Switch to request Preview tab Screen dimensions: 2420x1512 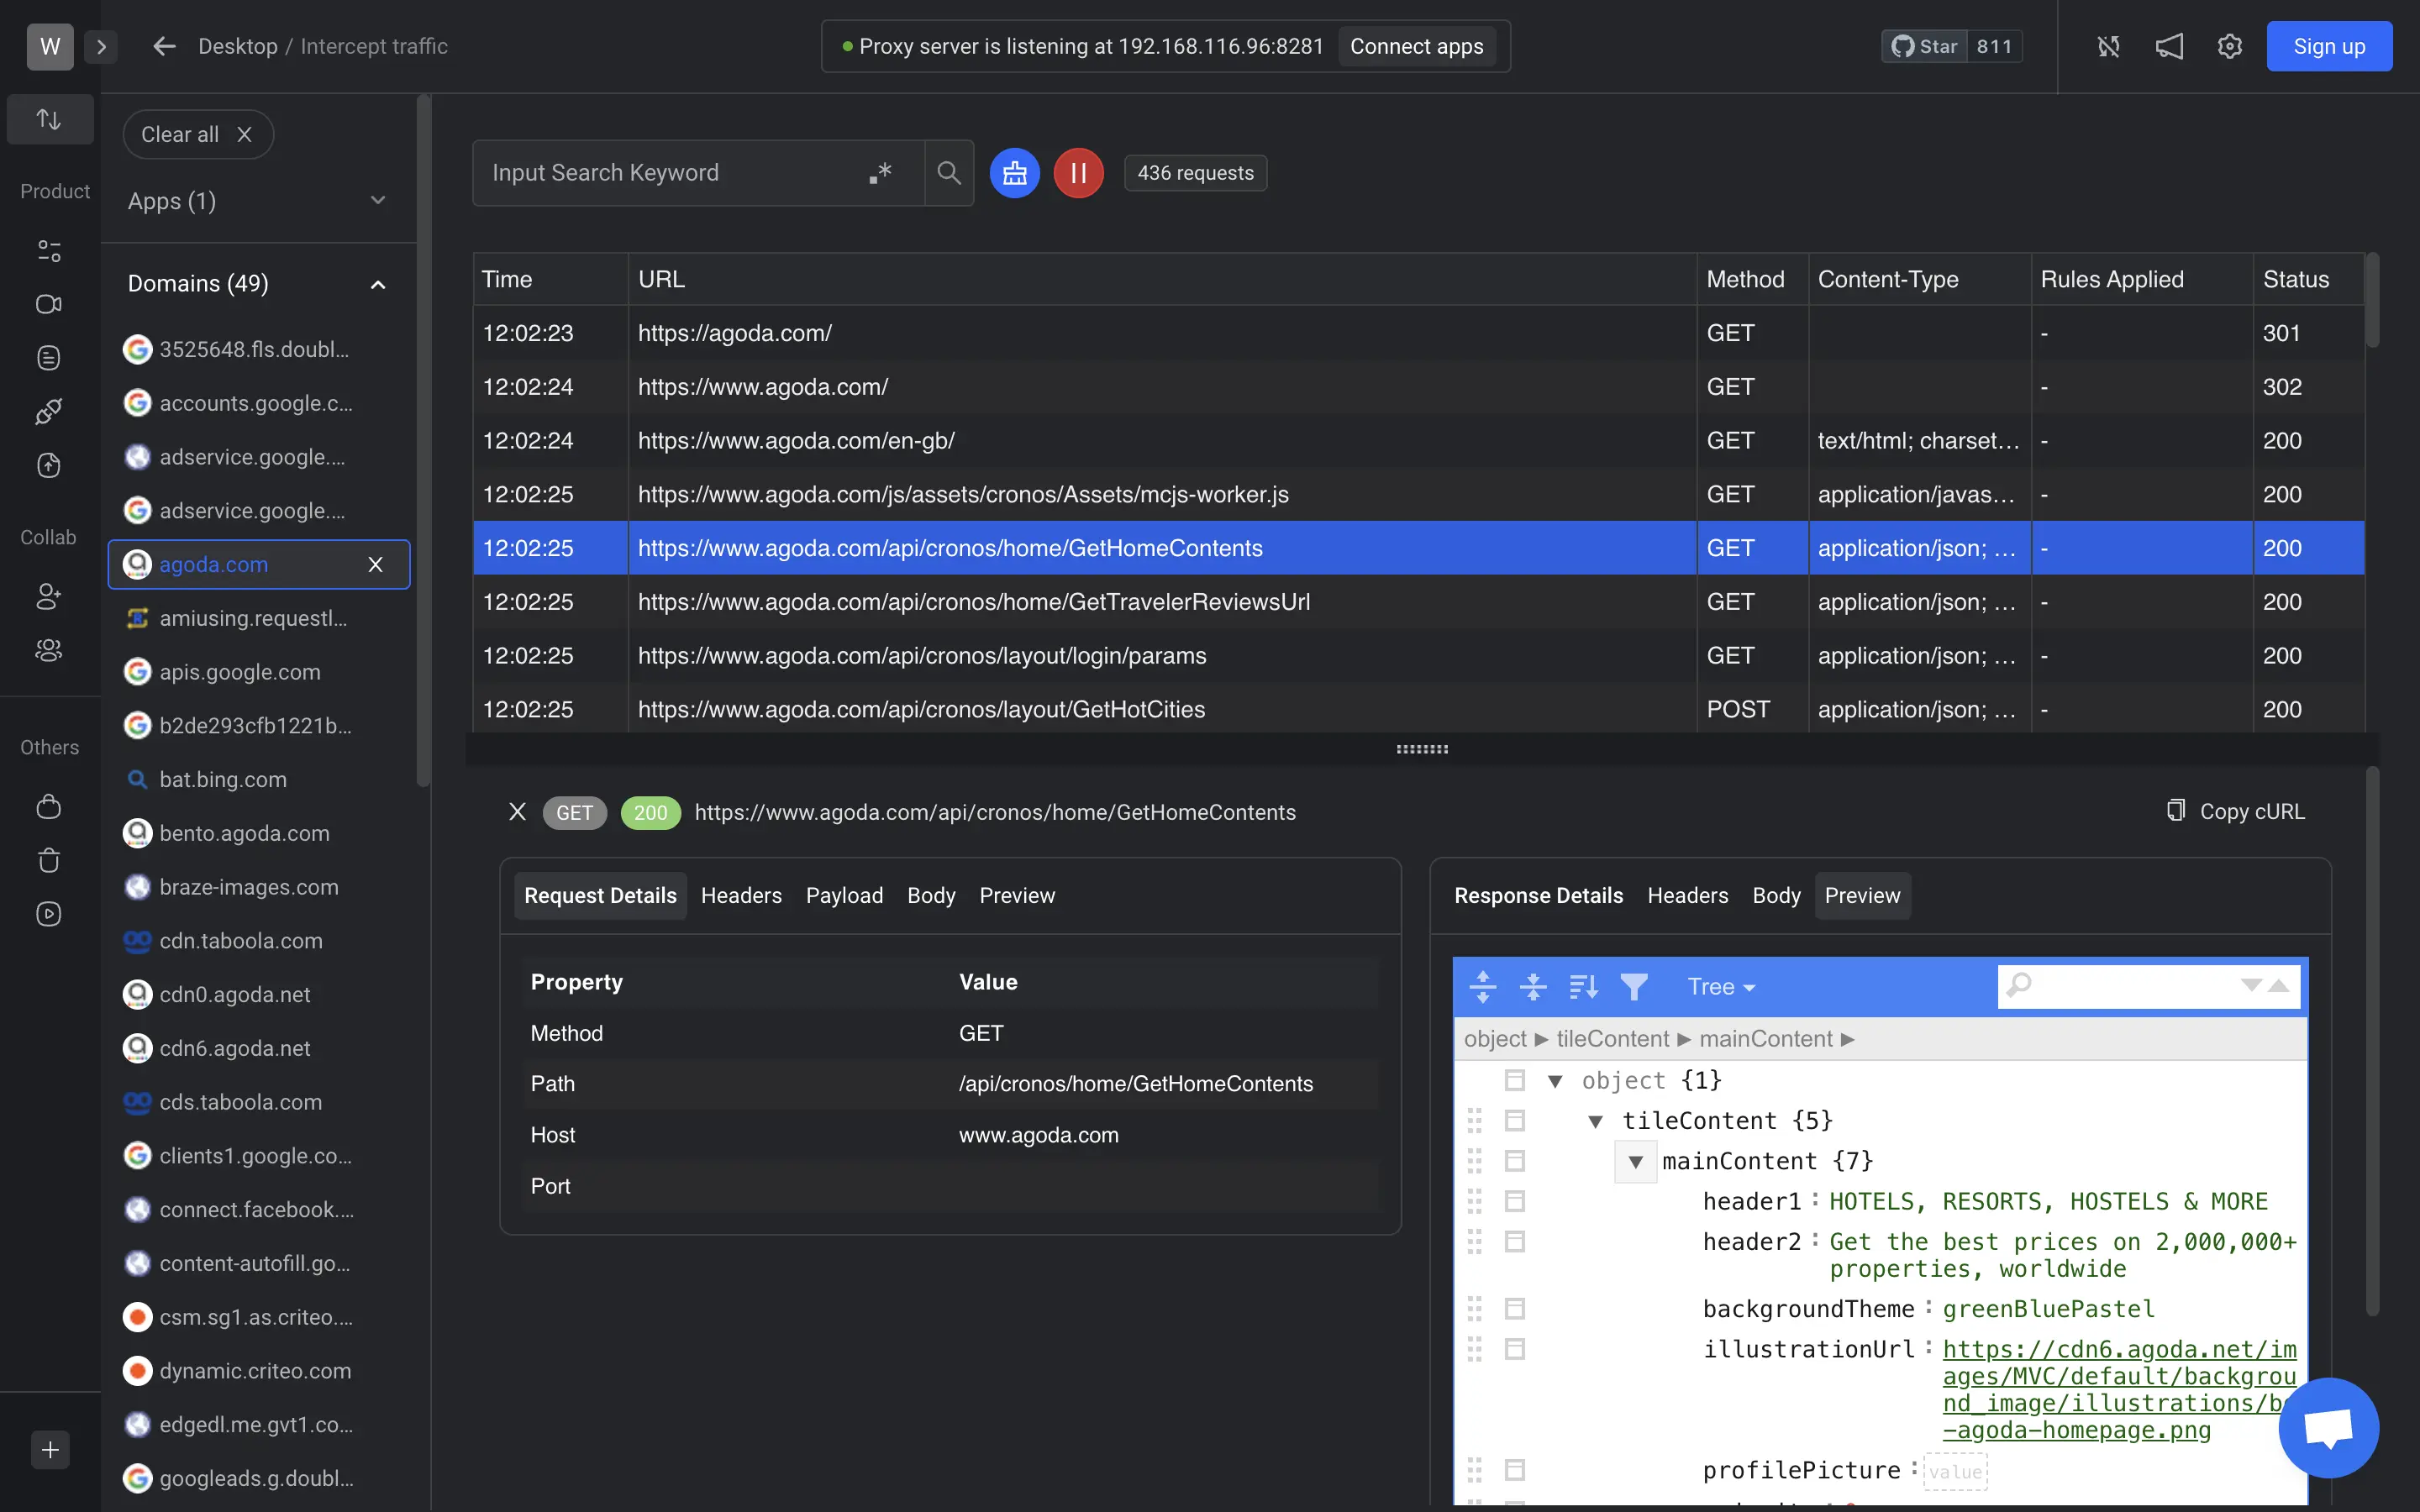point(1017,896)
